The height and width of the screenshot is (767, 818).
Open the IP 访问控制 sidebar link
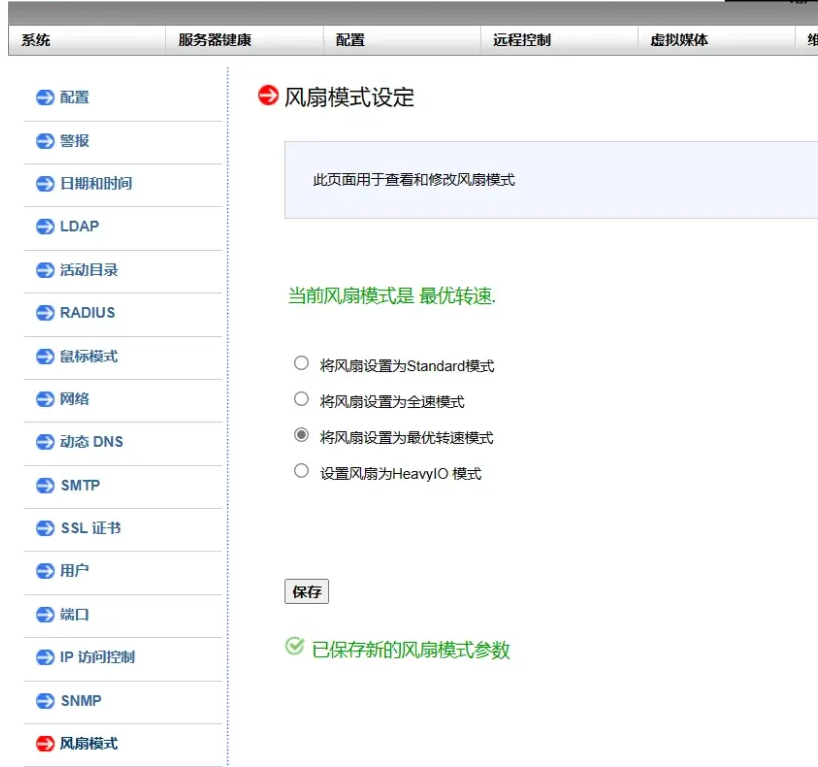[x=97, y=657]
